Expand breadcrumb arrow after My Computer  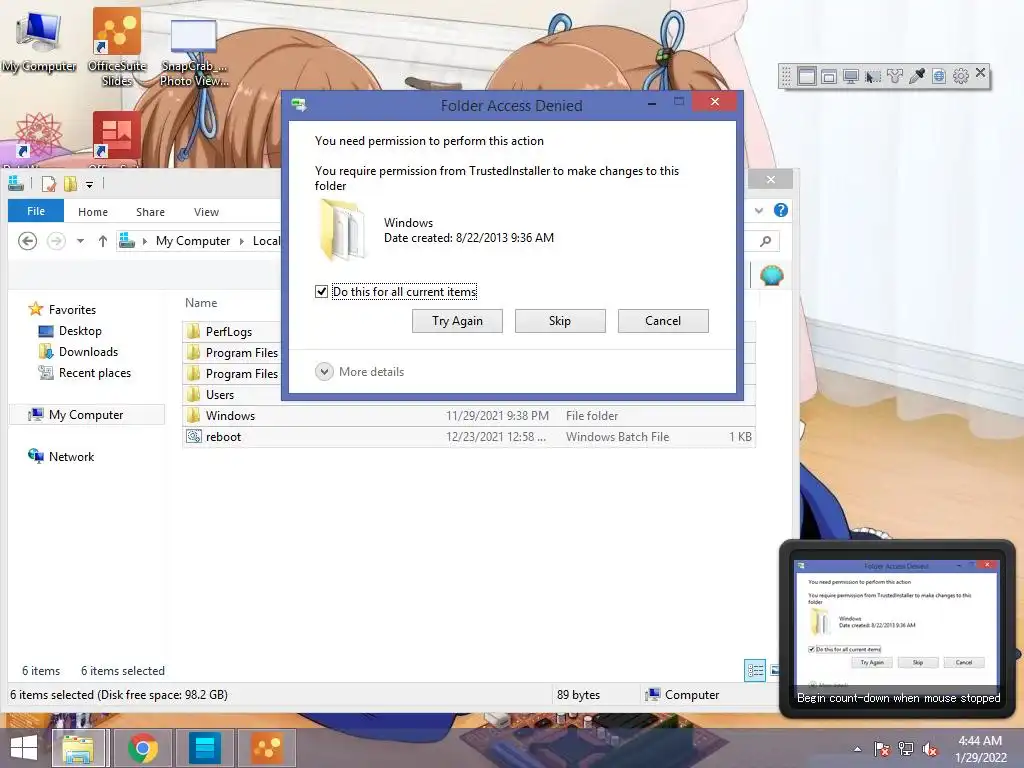[242, 241]
